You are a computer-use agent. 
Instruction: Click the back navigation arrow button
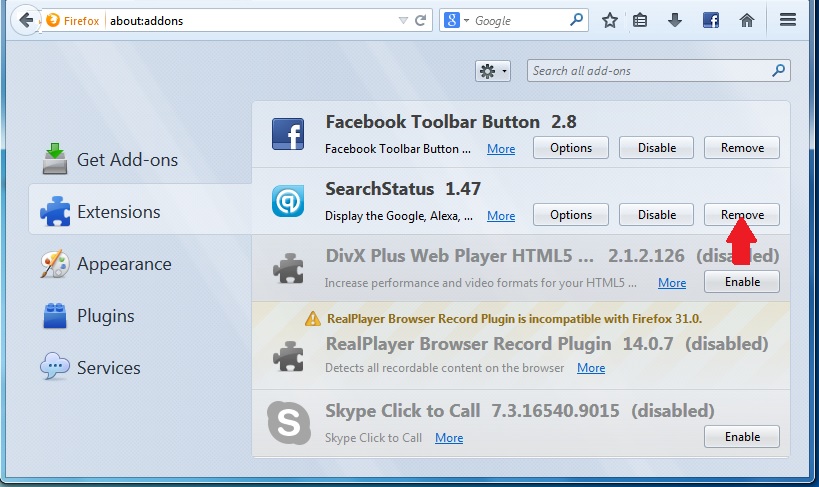[26, 20]
